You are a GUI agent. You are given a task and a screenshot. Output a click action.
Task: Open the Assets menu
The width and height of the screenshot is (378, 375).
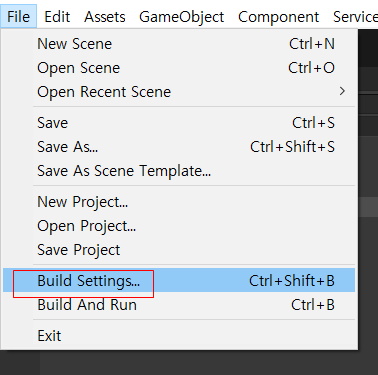[x=105, y=17]
